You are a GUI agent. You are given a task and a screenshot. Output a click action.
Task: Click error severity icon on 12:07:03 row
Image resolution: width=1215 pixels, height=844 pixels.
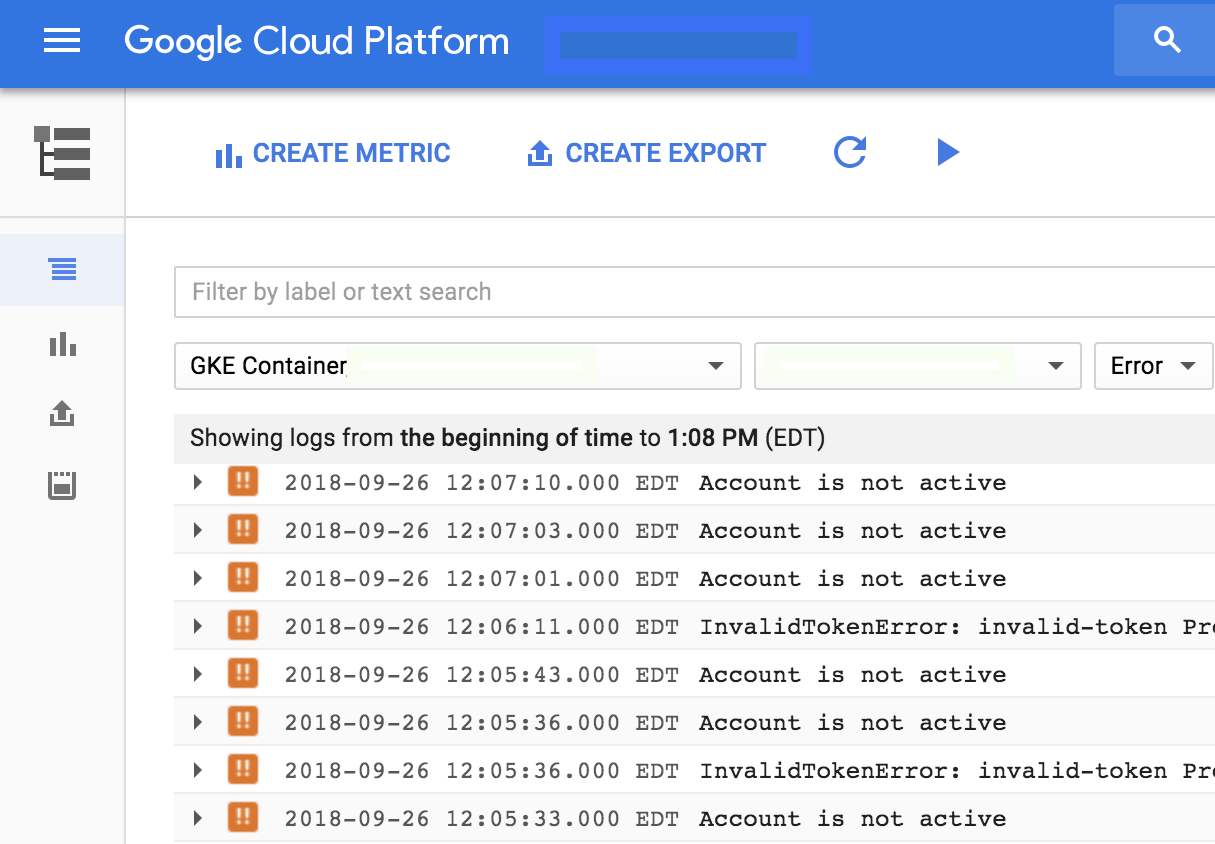[242, 530]
